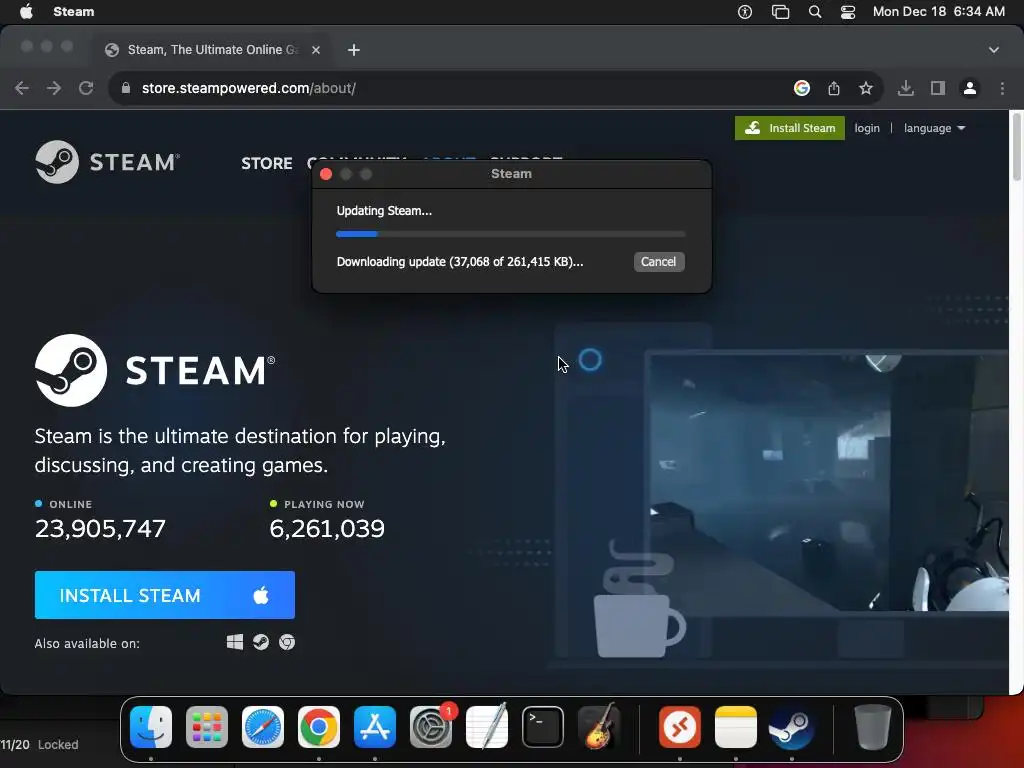Close the Steam updater dialog

pyautogui.click(x=326, y=174)
